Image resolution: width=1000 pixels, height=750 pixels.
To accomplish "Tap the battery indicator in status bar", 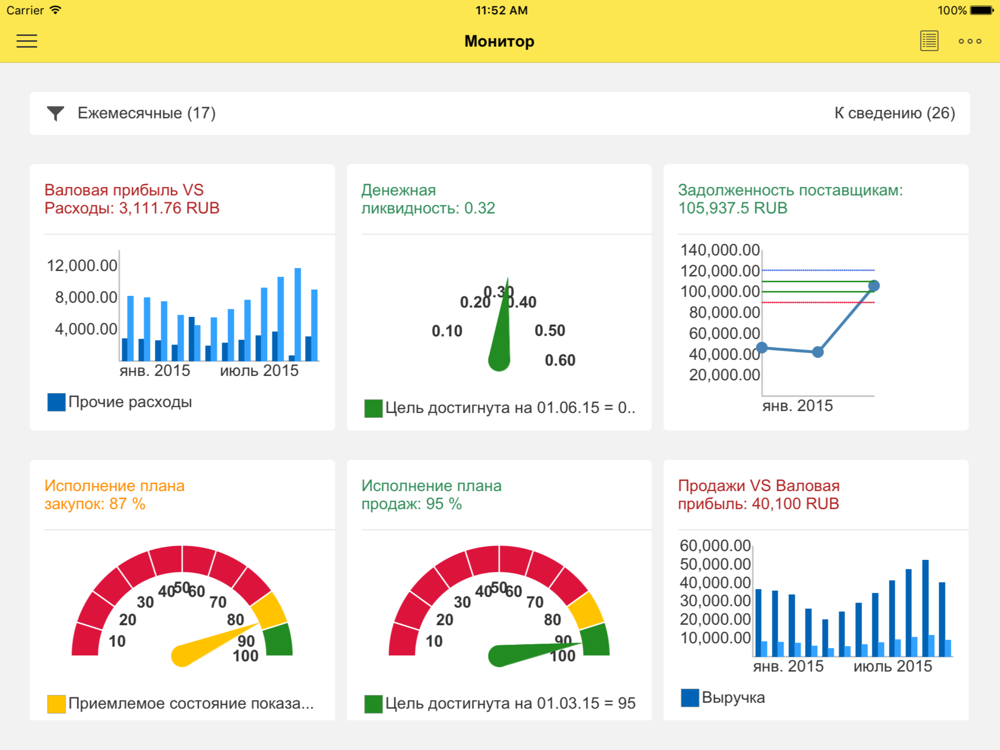I will tap(979, 10).
